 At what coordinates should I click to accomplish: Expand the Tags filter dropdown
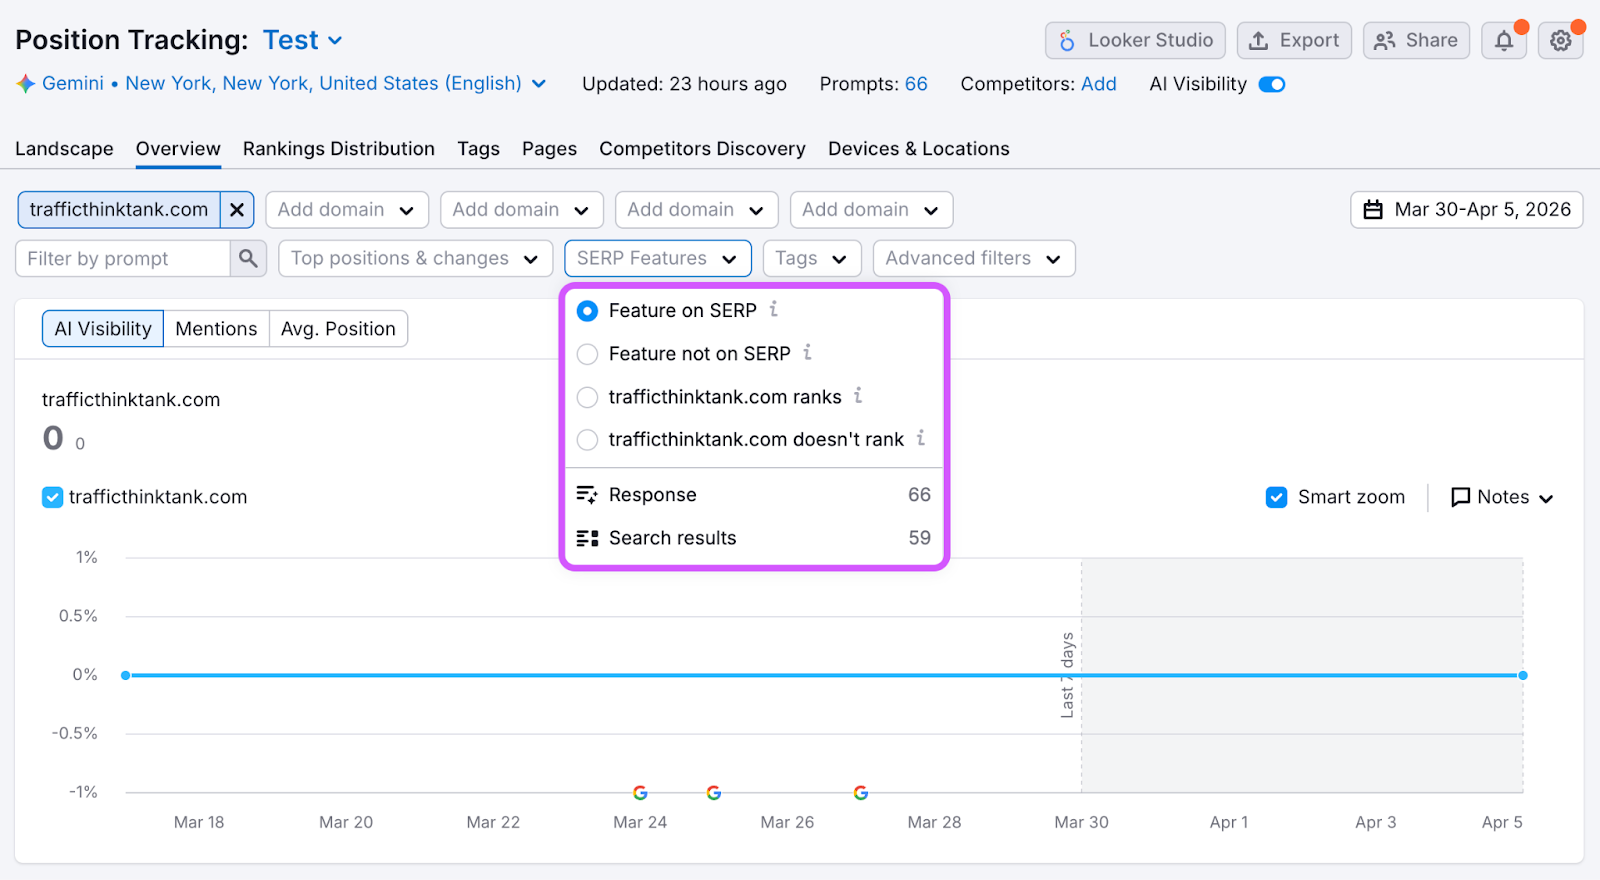(x=811, y=258)
